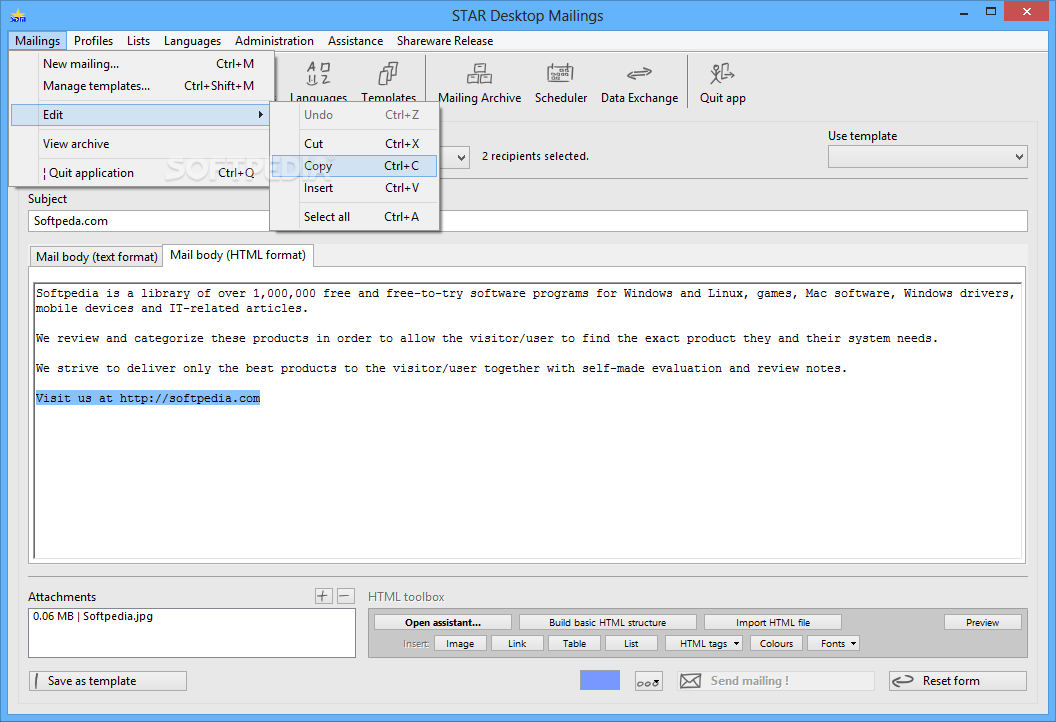Insert a Link via HTML toolbox
Screen dimensions: 1056x722
click(517, 643)
